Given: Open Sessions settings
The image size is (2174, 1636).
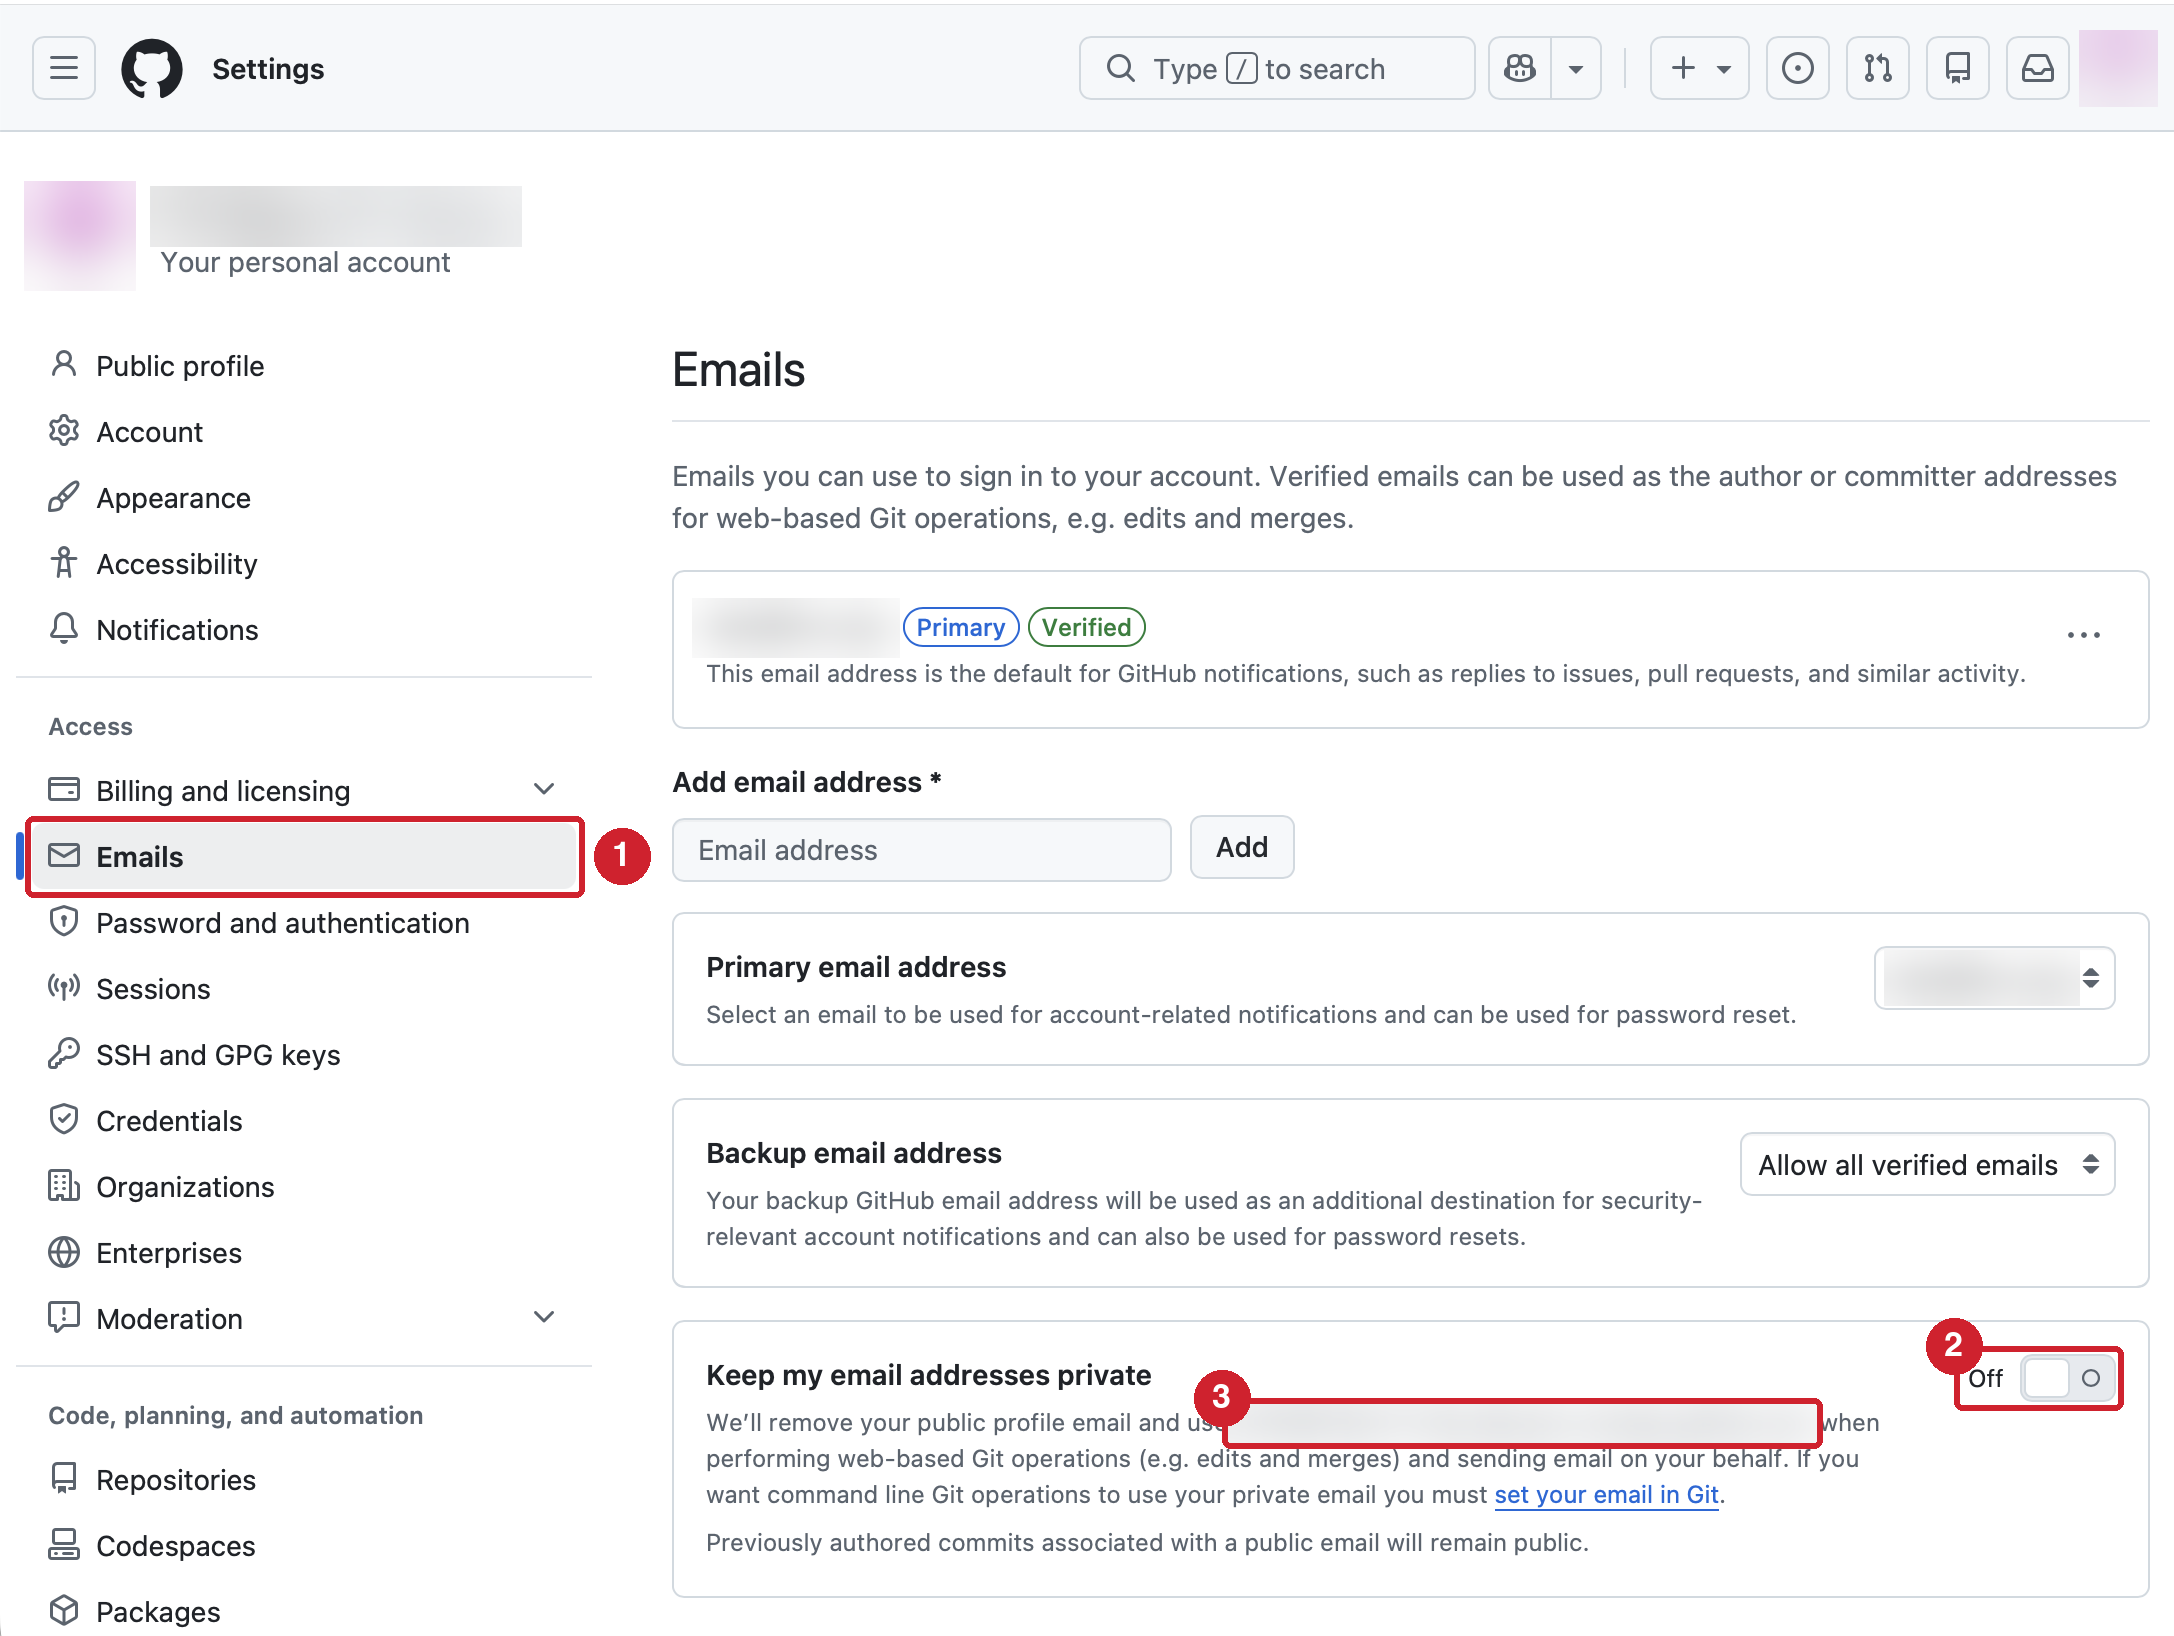Looking at the screenshot, I should 153,989.
